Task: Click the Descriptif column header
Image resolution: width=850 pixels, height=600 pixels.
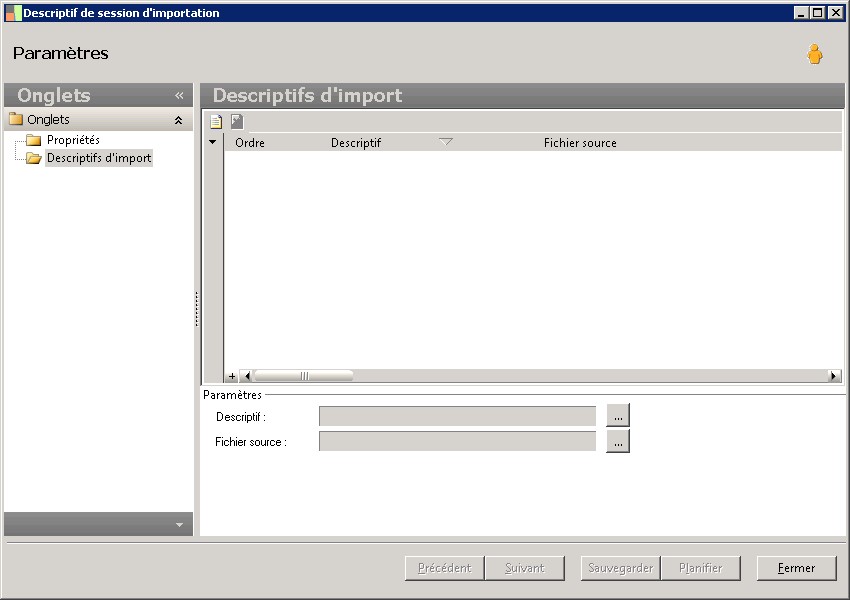Action: click(356, 143)
